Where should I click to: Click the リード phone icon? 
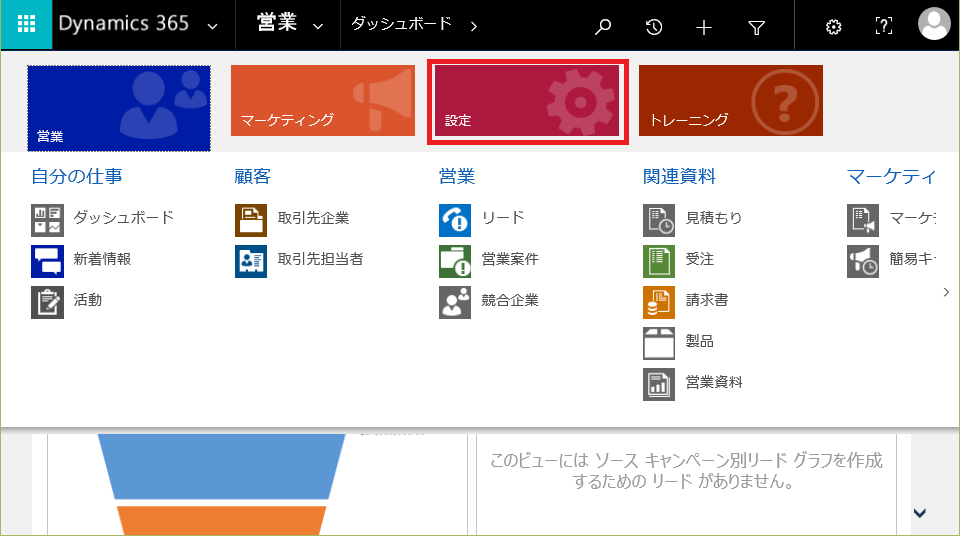point(455,221)
